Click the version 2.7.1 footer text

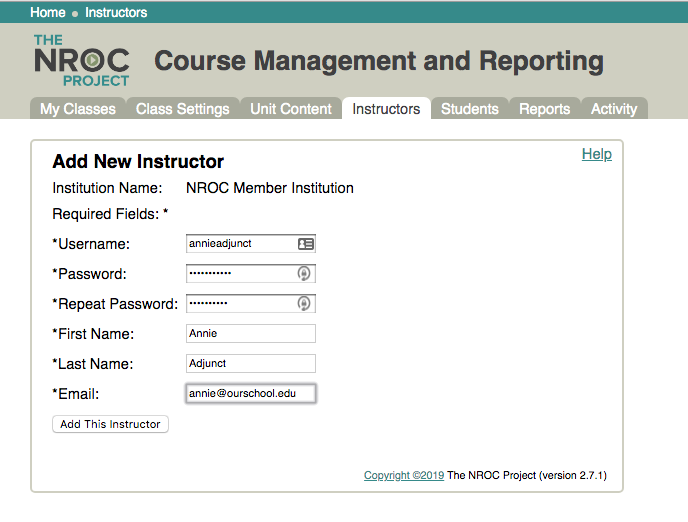[x=573, y=475]
